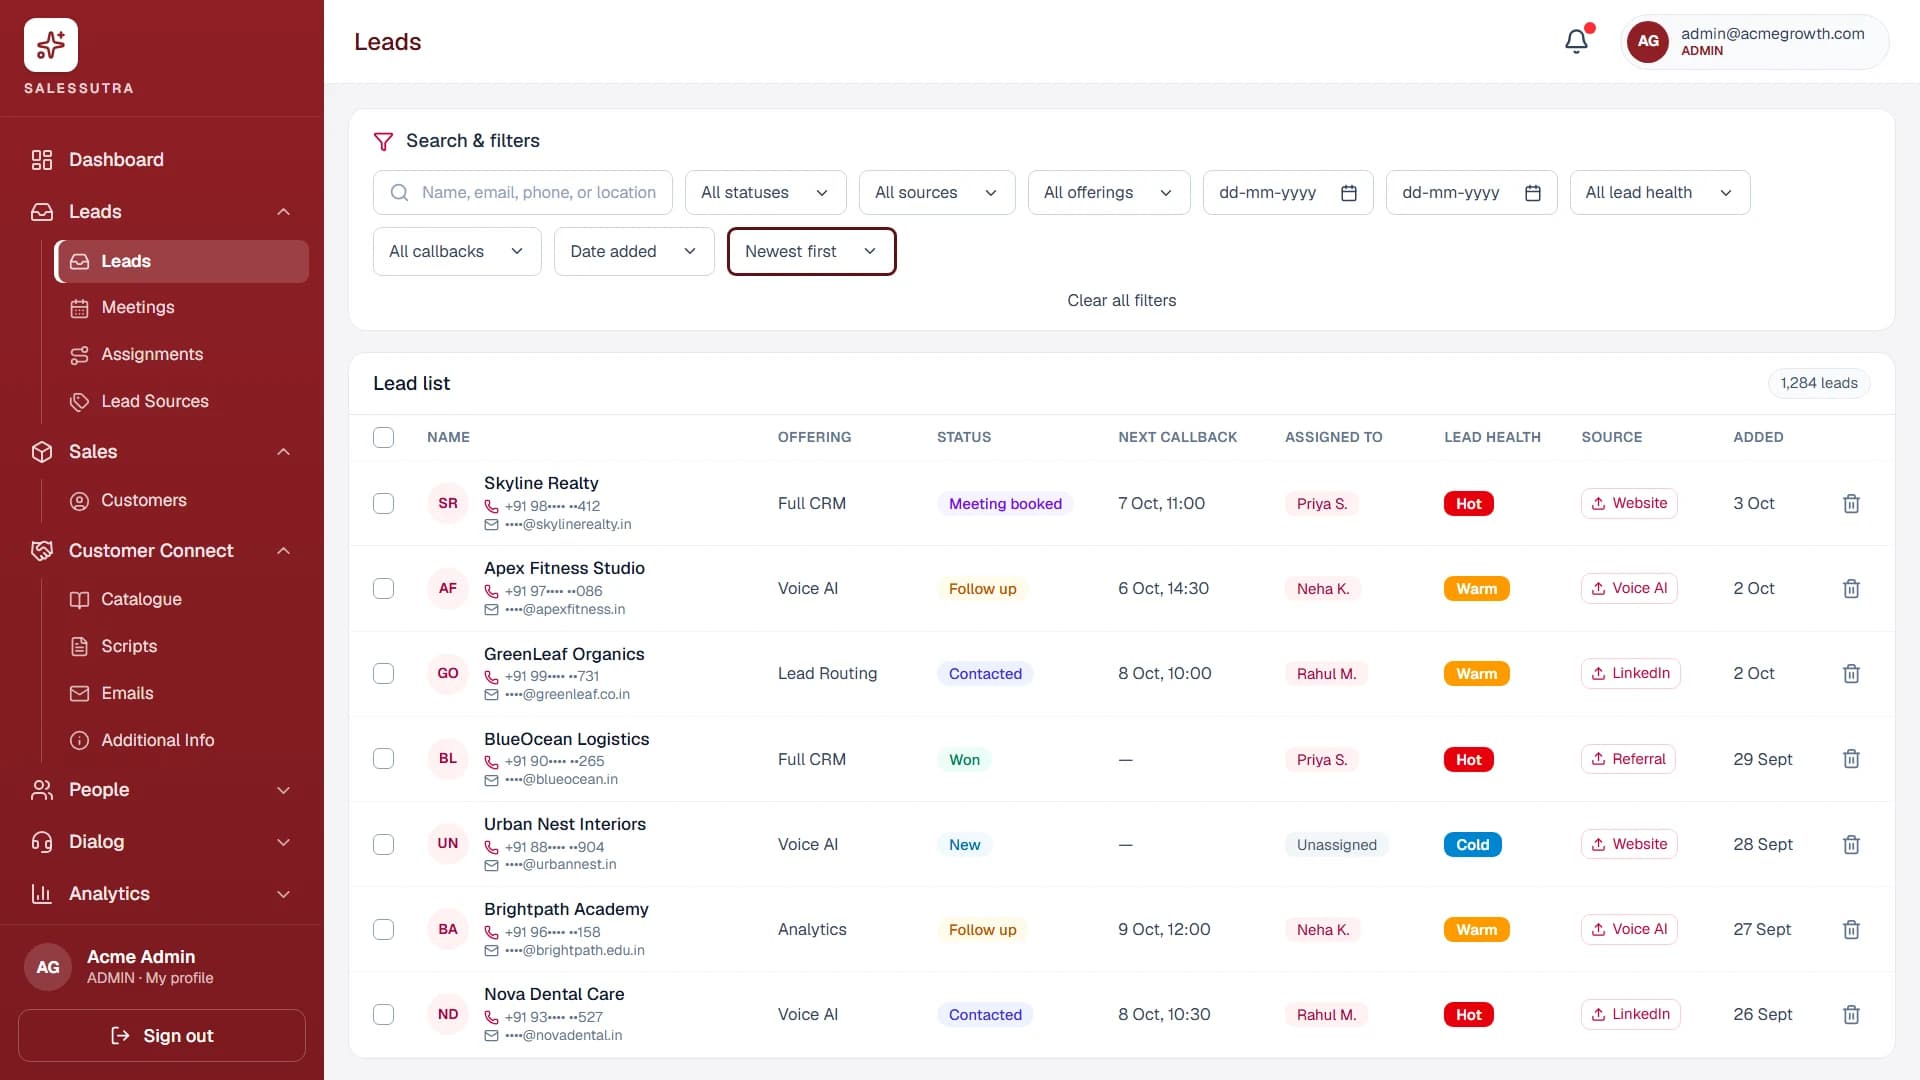Open Meetings in the sidebar
This screenshot has width=1920, height=1080.
point(181,307)
